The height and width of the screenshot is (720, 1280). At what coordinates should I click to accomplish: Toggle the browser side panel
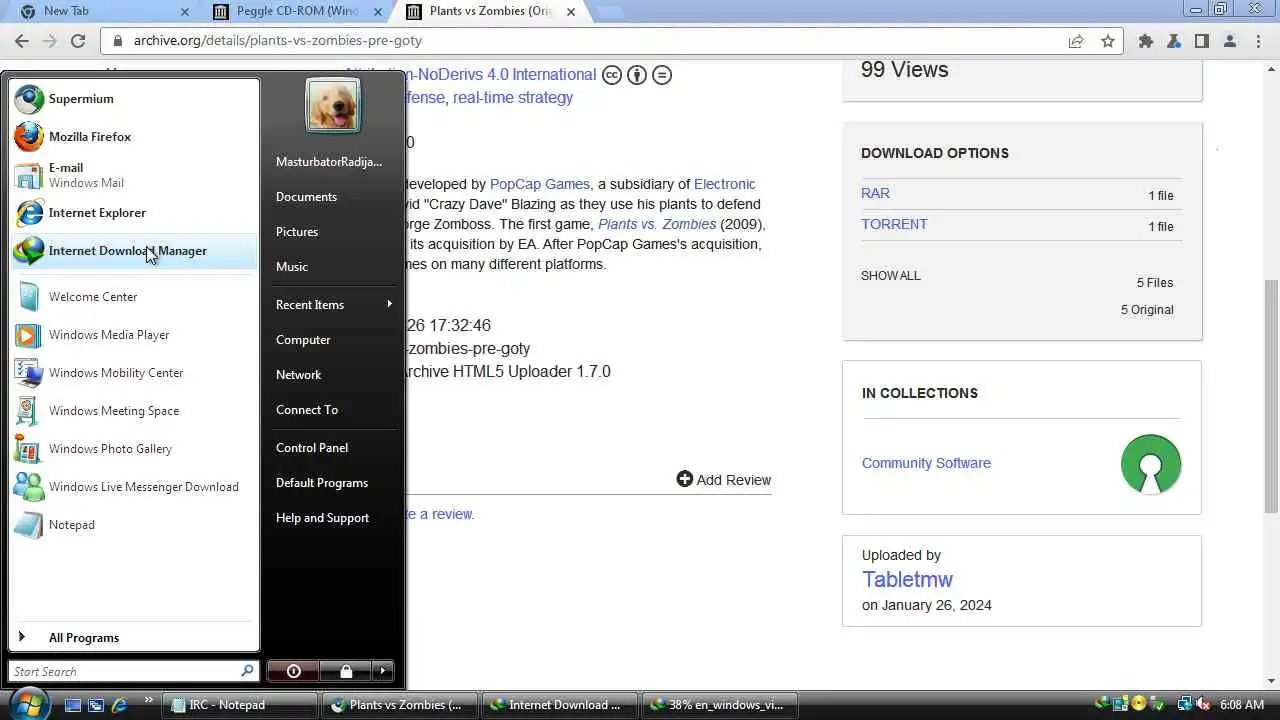pos(1202,41)
